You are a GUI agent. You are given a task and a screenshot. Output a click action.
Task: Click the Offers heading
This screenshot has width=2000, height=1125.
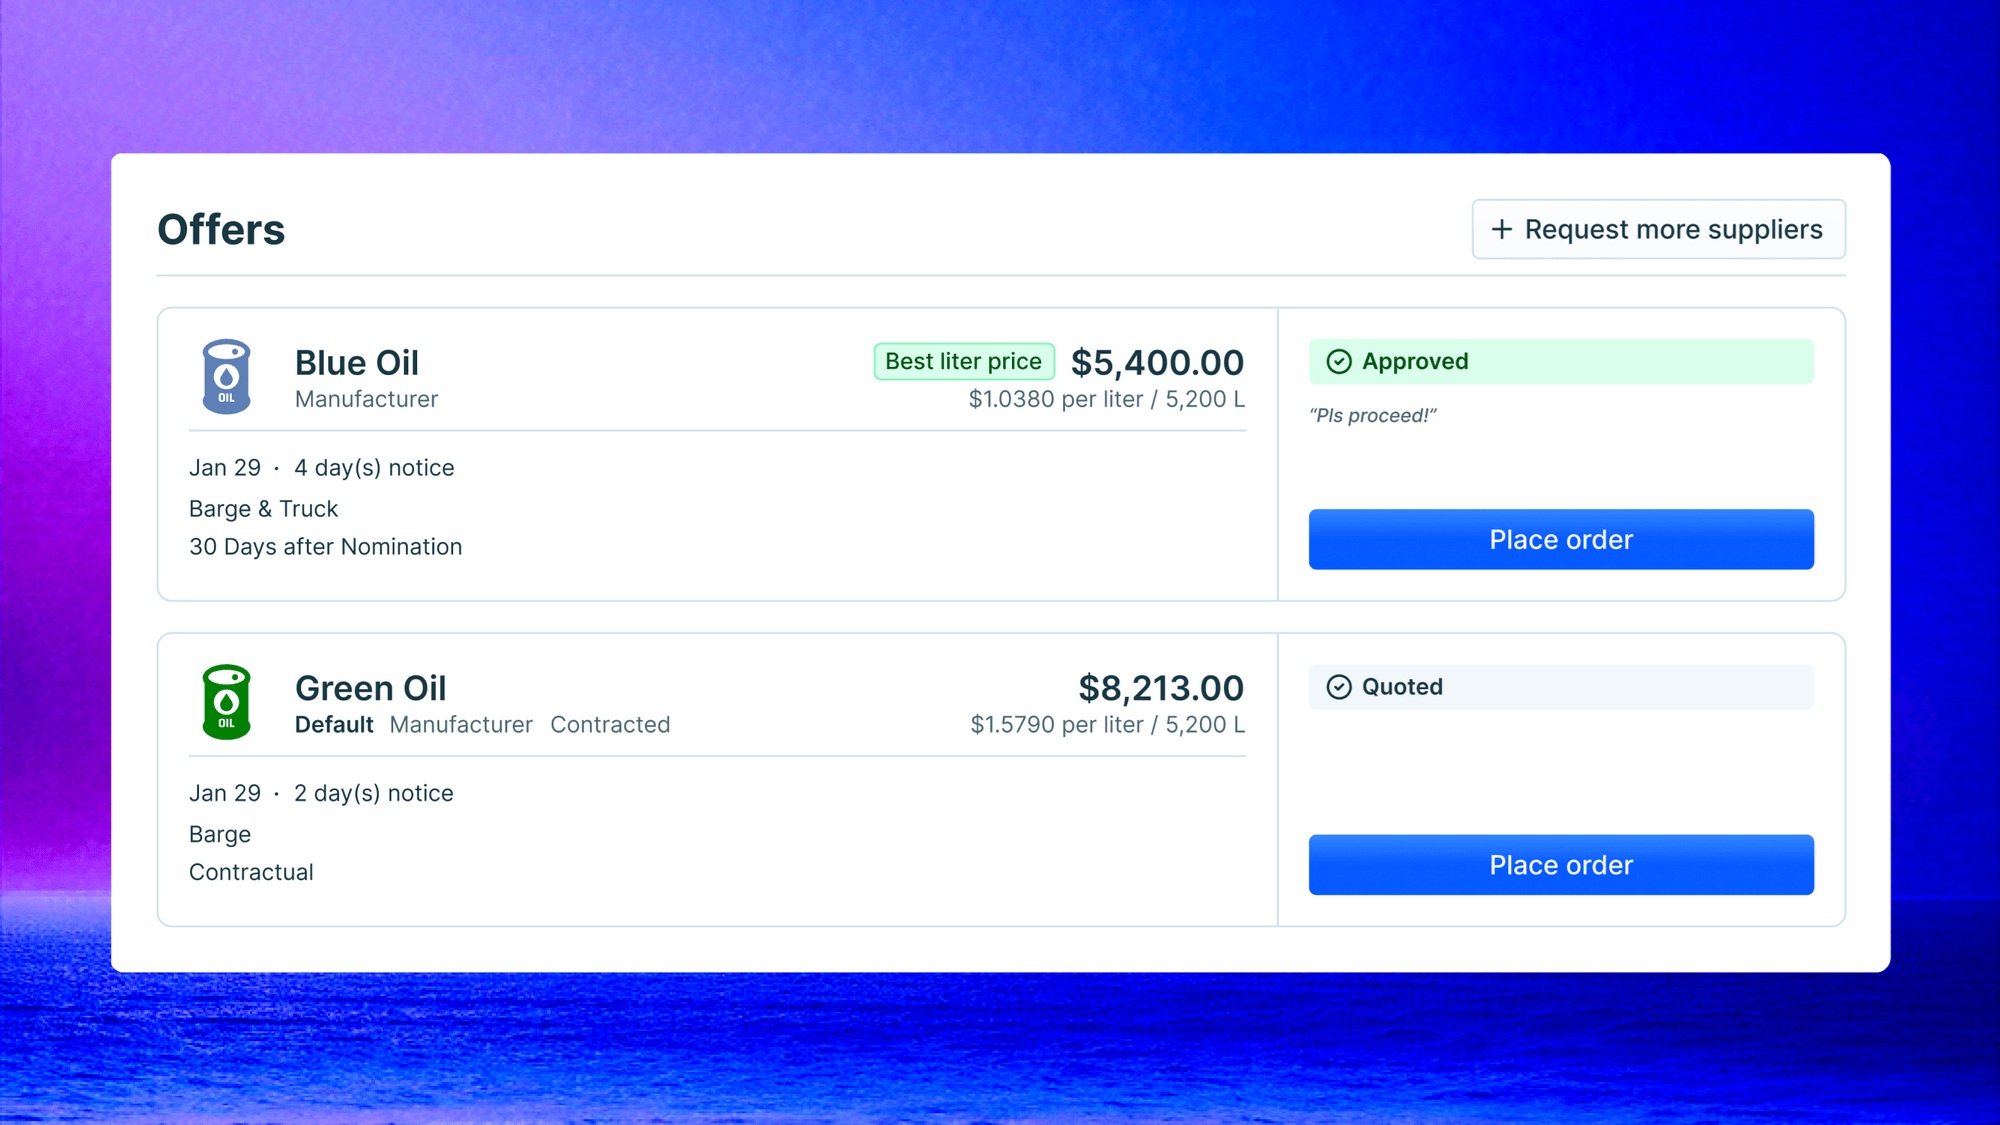pyautogui.click(x=221, y=229)
